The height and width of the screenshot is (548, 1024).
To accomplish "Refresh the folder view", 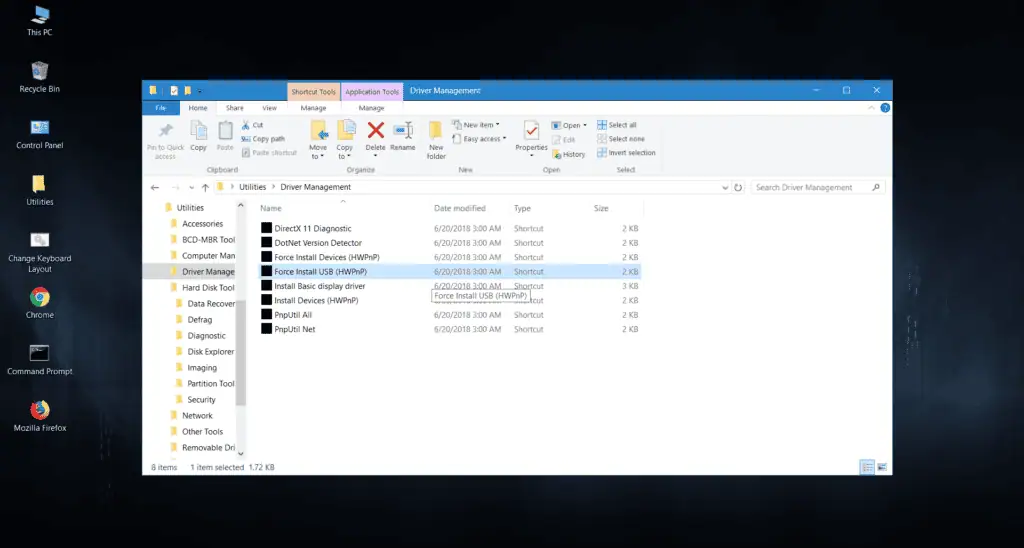I will tap(738, 187).
